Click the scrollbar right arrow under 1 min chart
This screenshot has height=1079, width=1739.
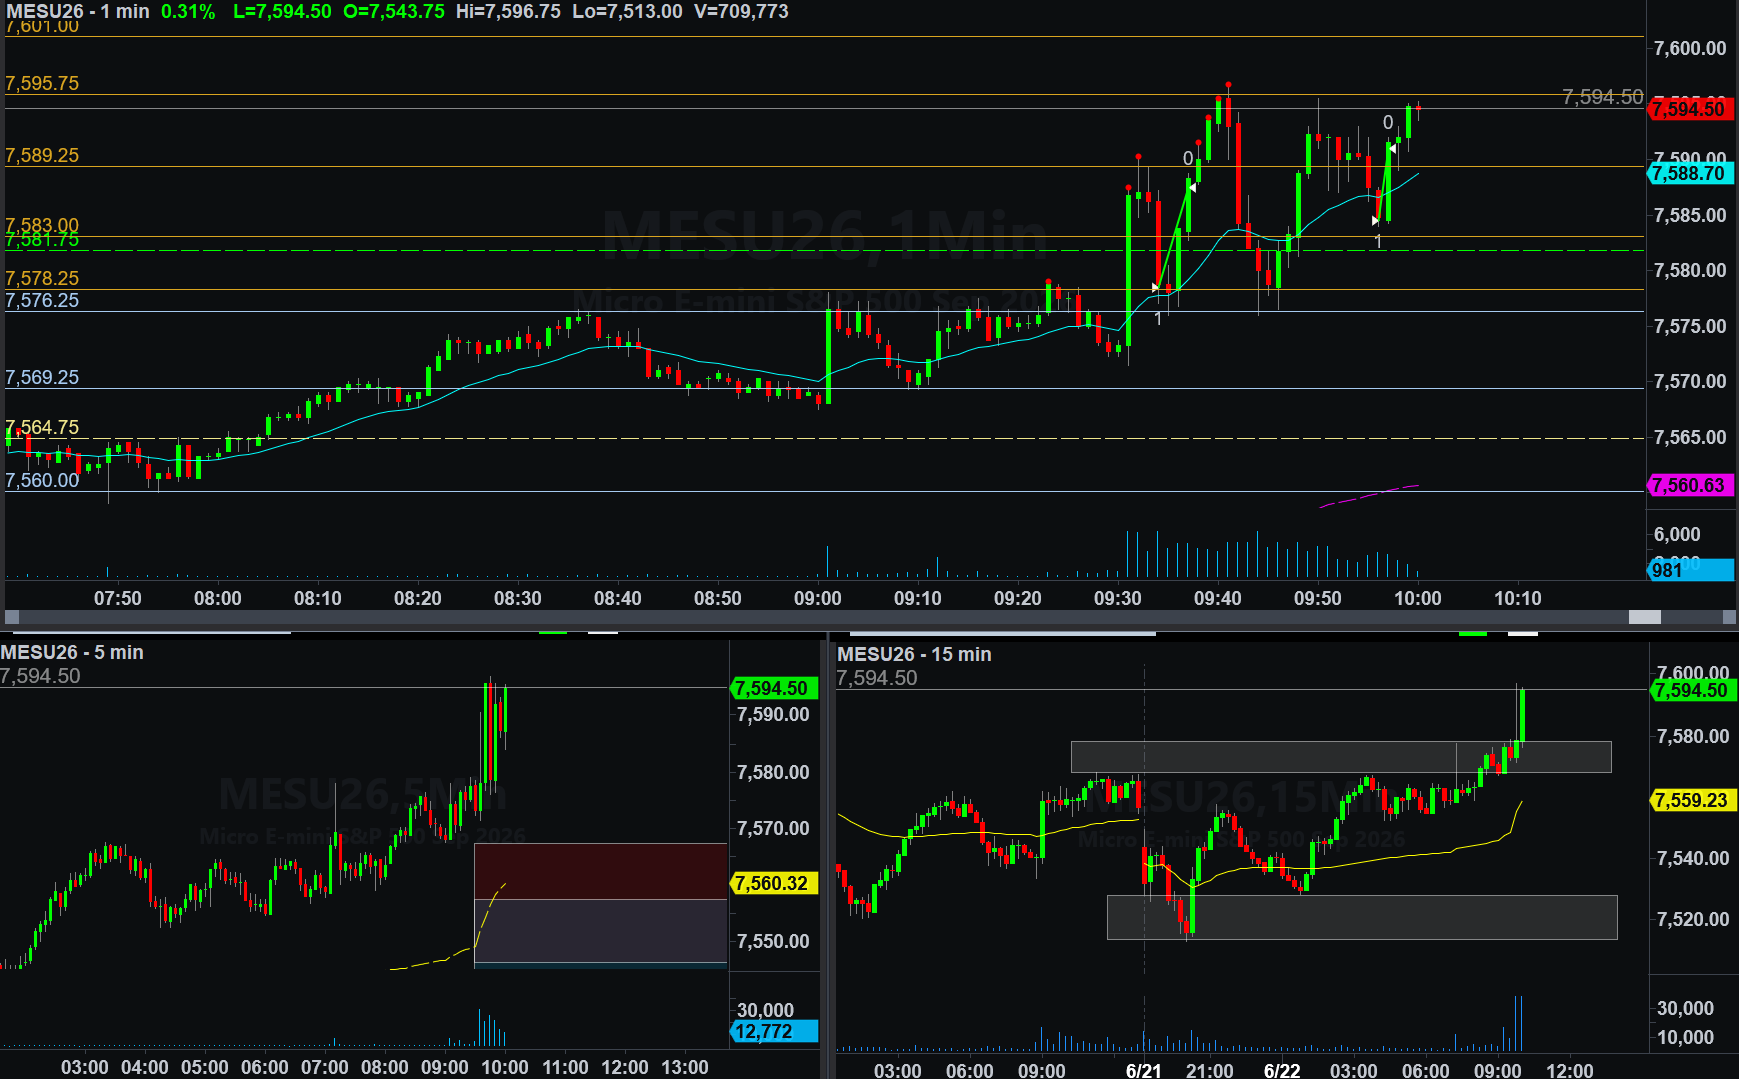[x=1728, y=617]
